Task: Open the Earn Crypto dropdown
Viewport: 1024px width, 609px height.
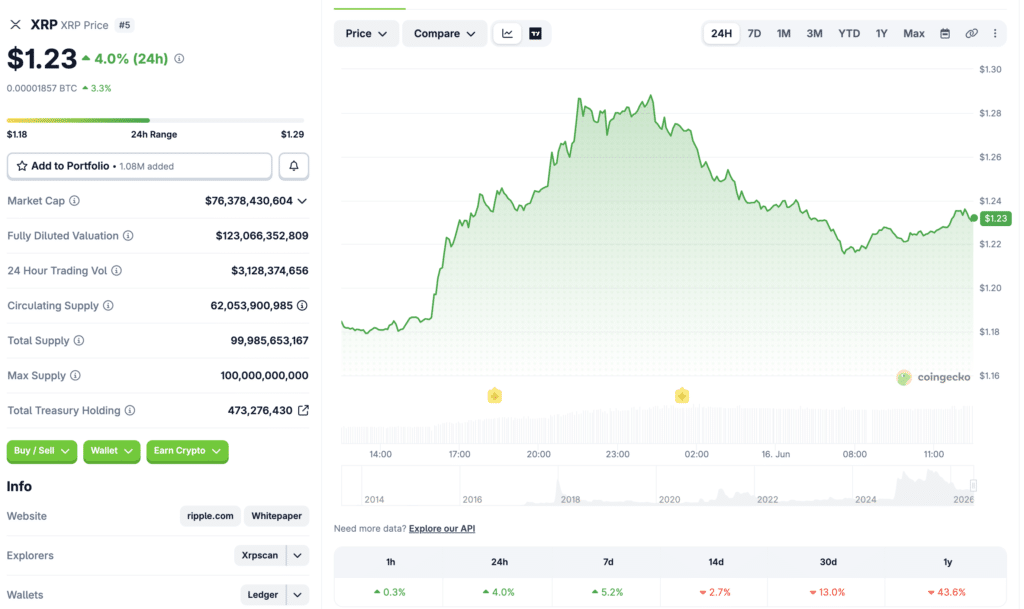Action: coord(187,451)
